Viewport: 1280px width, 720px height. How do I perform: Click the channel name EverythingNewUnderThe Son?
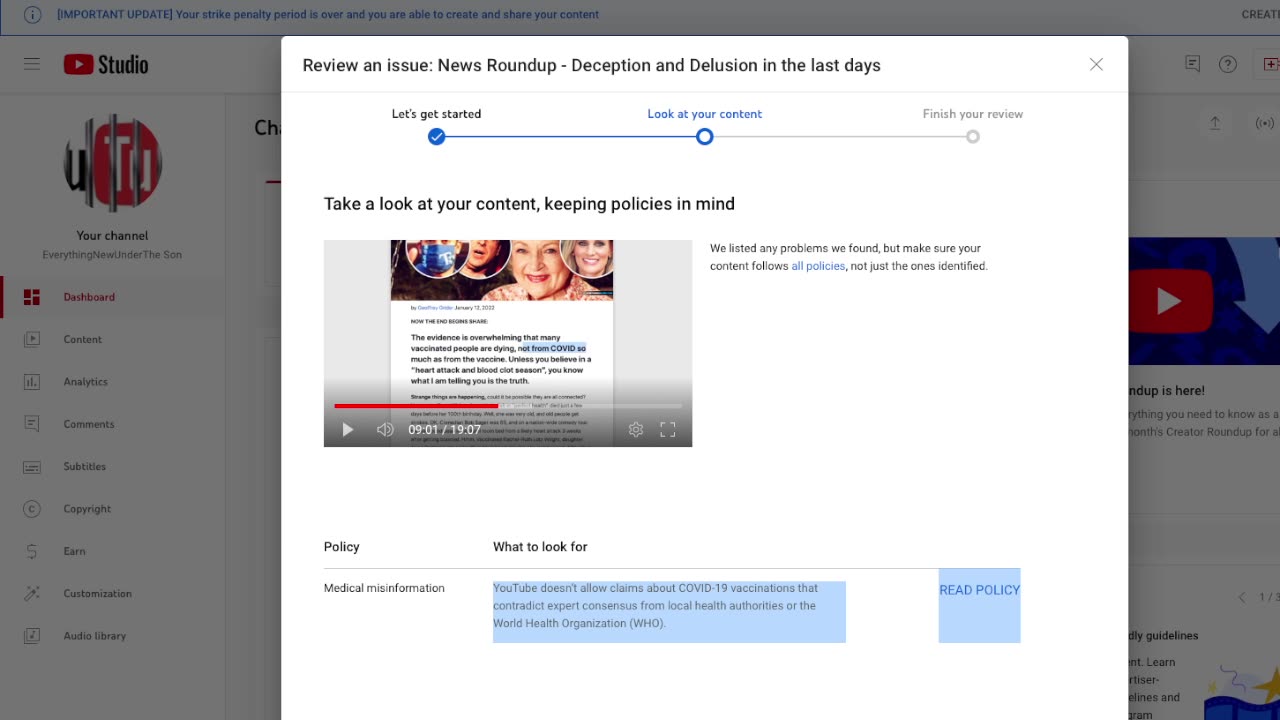tap(112, 255)
